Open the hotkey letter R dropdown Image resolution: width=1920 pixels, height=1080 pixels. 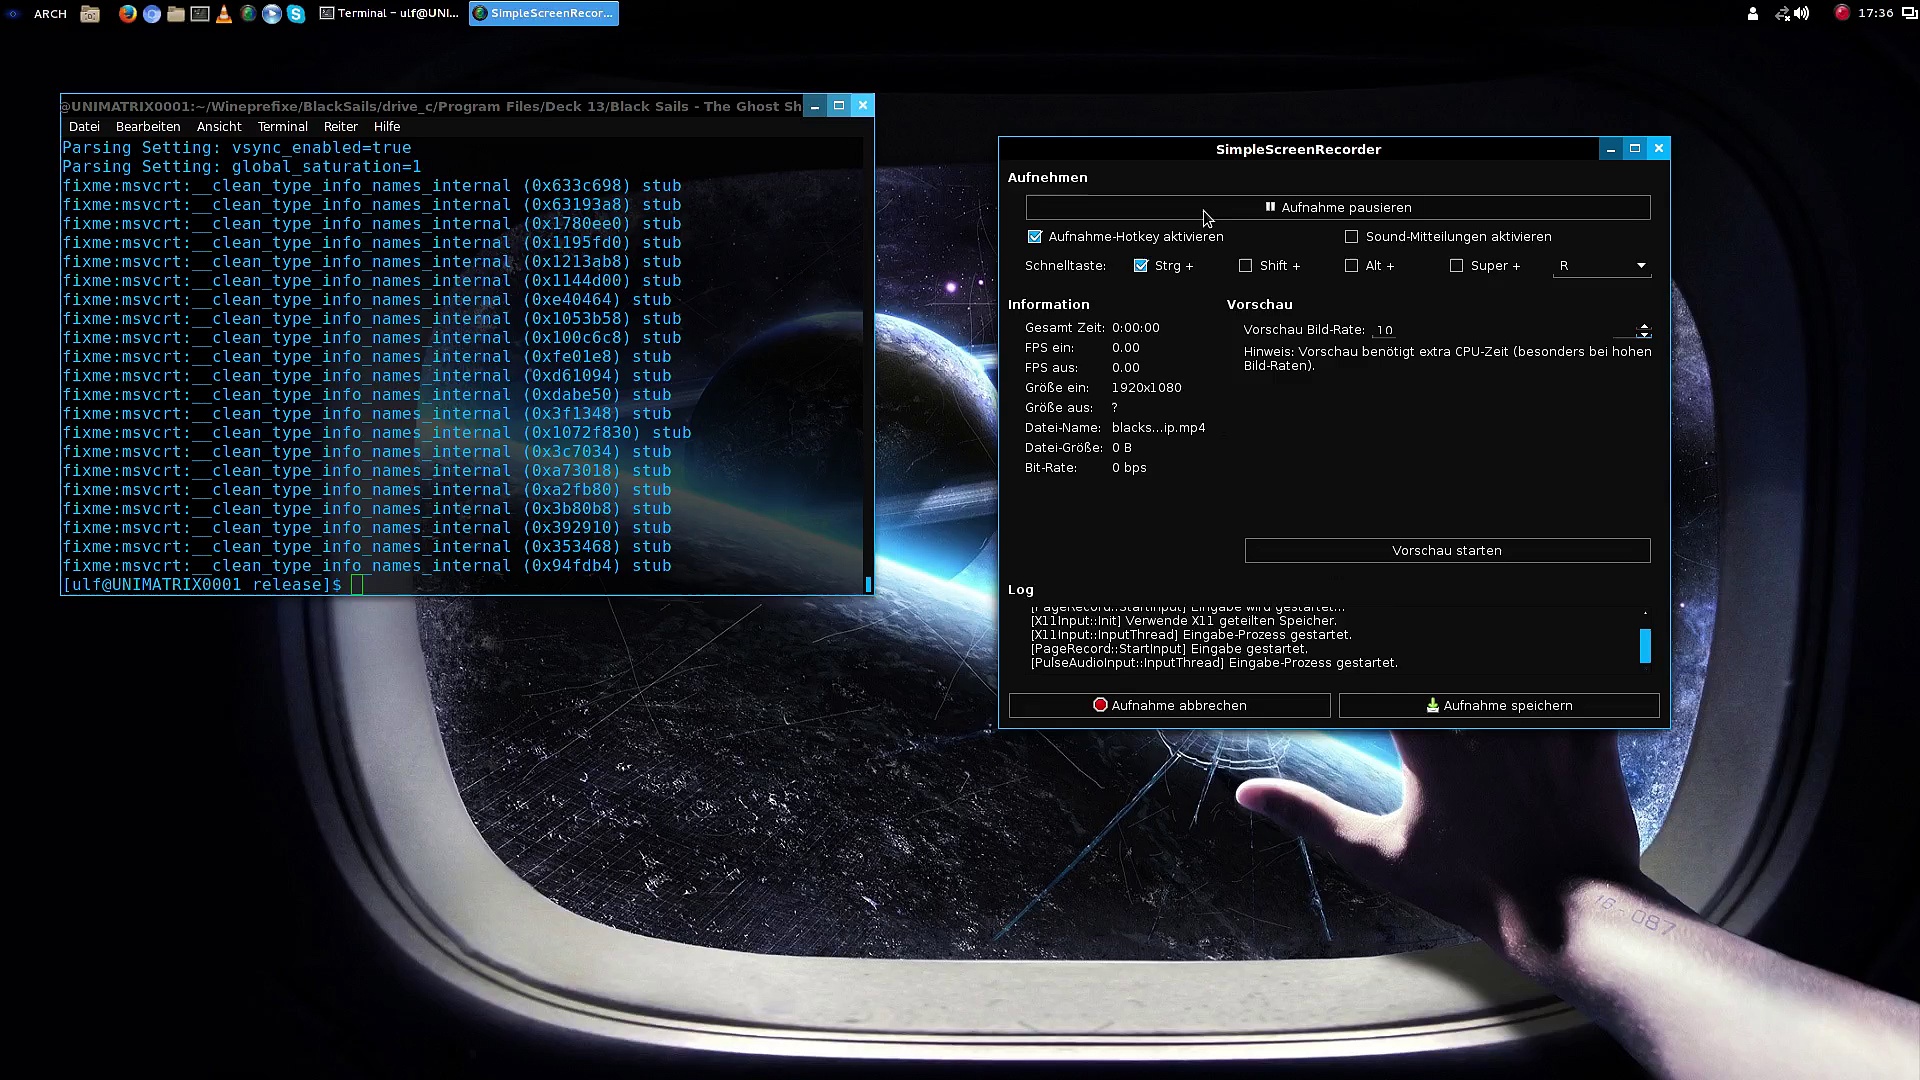pyautogui.click(x=1601, y=266)
